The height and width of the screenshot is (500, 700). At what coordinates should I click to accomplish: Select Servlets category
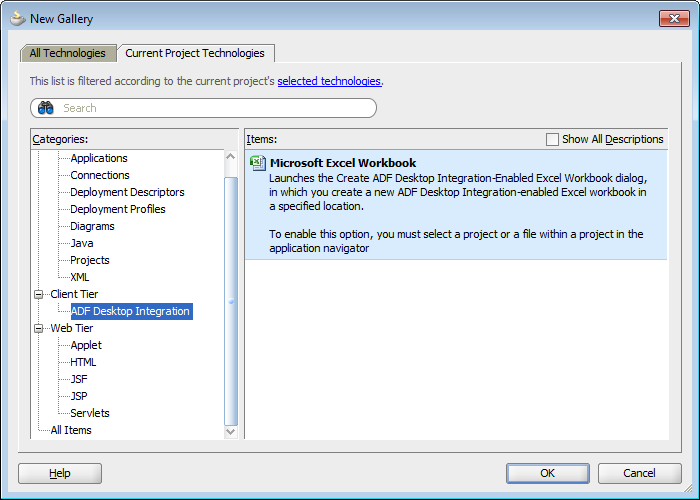pos(90,413)
